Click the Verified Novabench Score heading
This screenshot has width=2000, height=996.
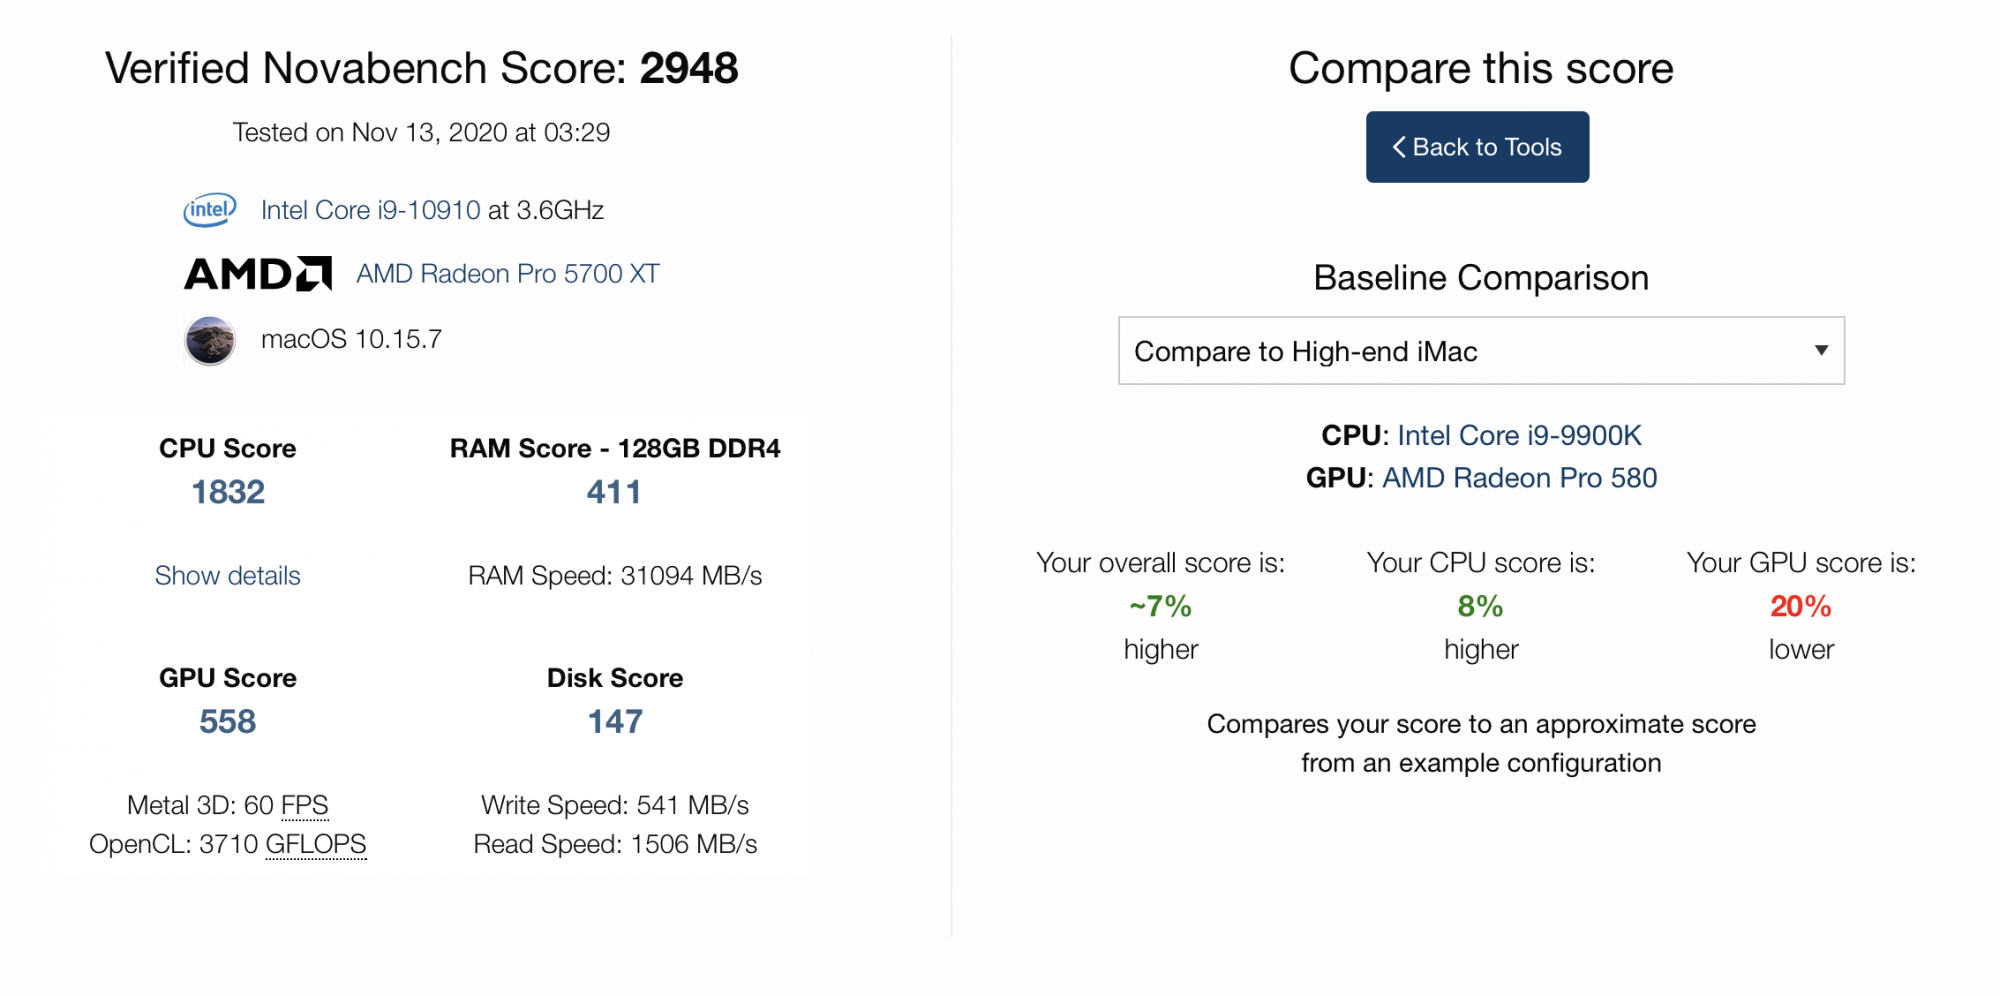pyautogui.click(x=421, y=69)
